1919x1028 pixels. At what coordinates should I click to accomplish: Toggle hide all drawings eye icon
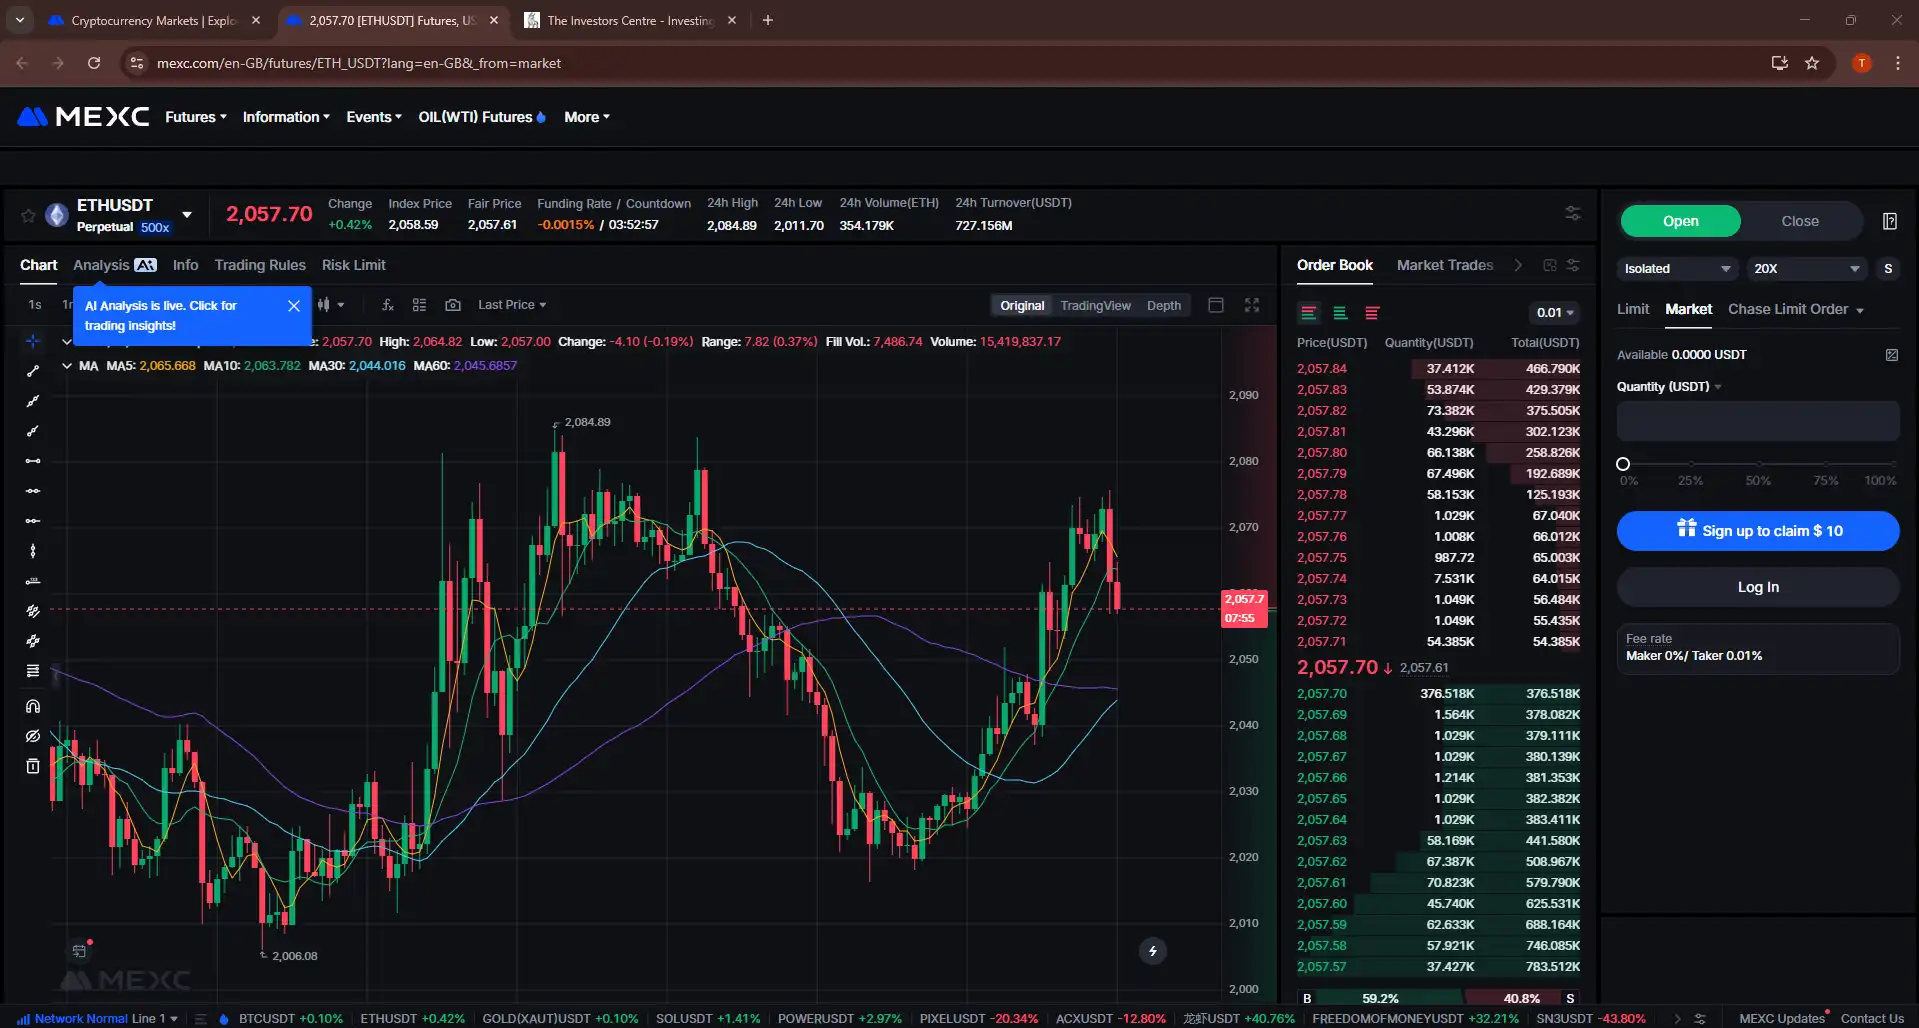pyautogui.click(x=33, y=736)
